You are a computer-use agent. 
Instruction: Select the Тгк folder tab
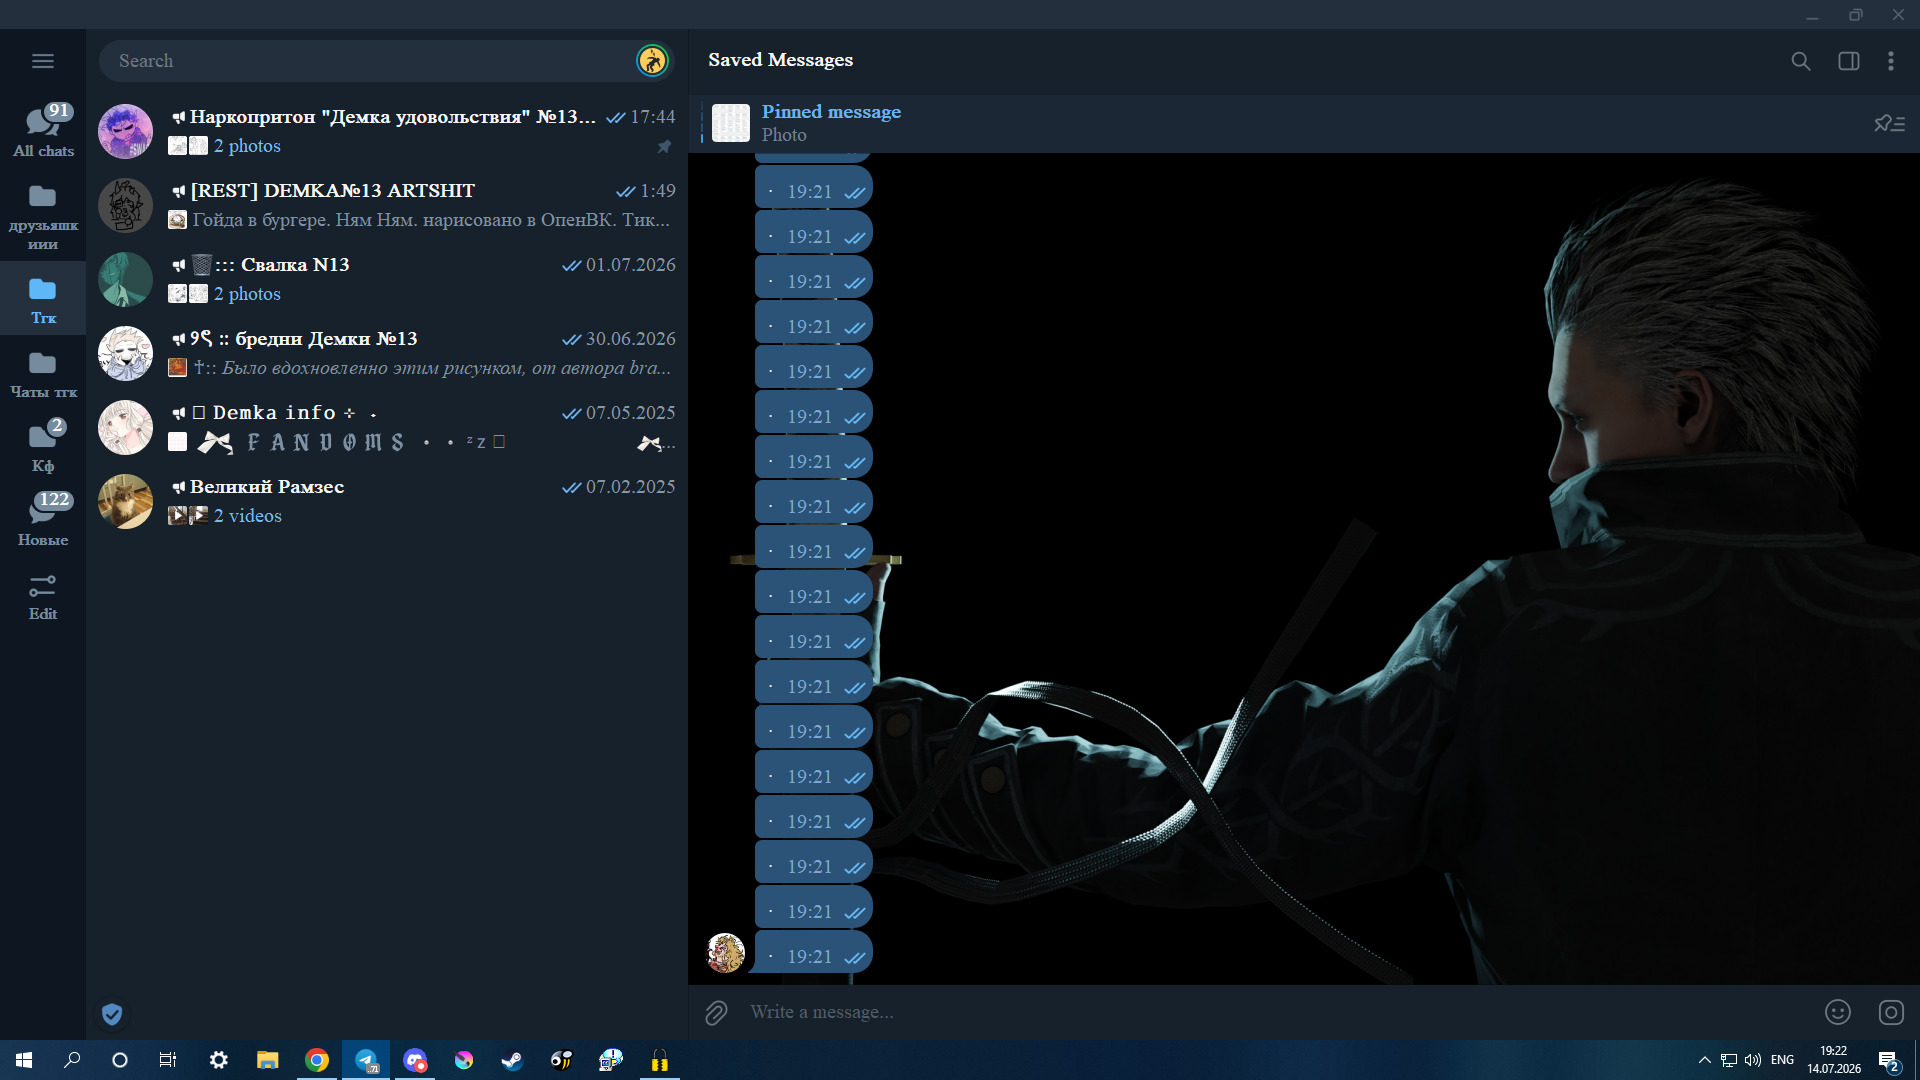tap(43, 300)
